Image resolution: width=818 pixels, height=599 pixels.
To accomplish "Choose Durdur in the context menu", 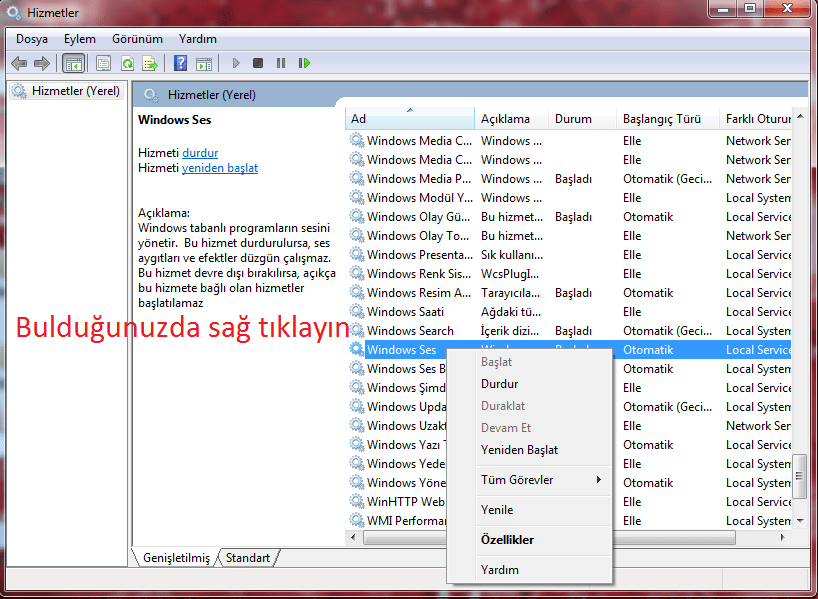I will pos(530,384).
